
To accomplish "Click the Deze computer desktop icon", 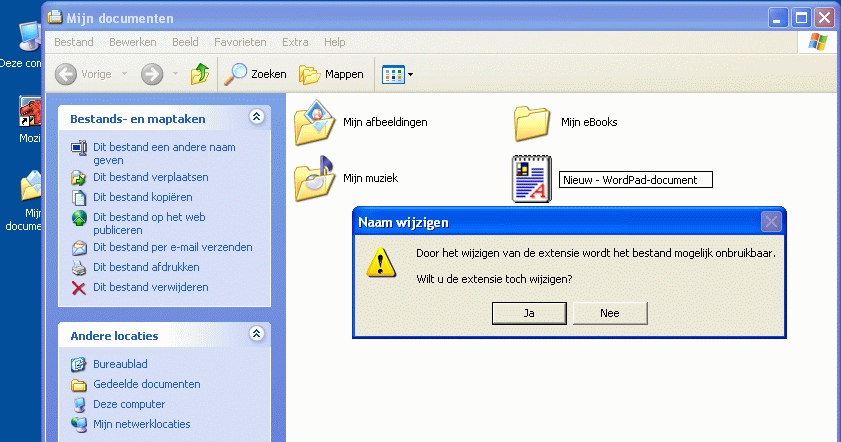I will 30,36.
